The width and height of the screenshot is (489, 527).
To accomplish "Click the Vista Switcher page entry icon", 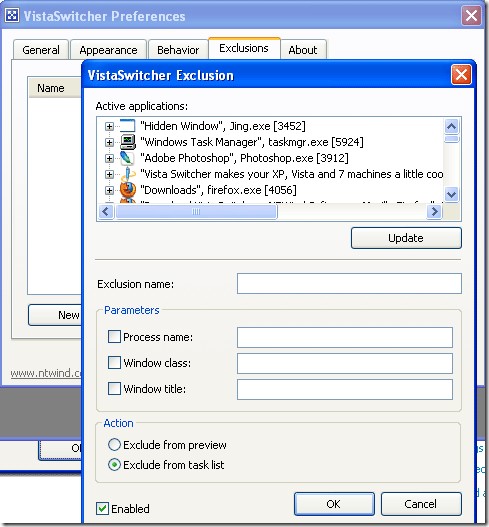I will [128, 174].
